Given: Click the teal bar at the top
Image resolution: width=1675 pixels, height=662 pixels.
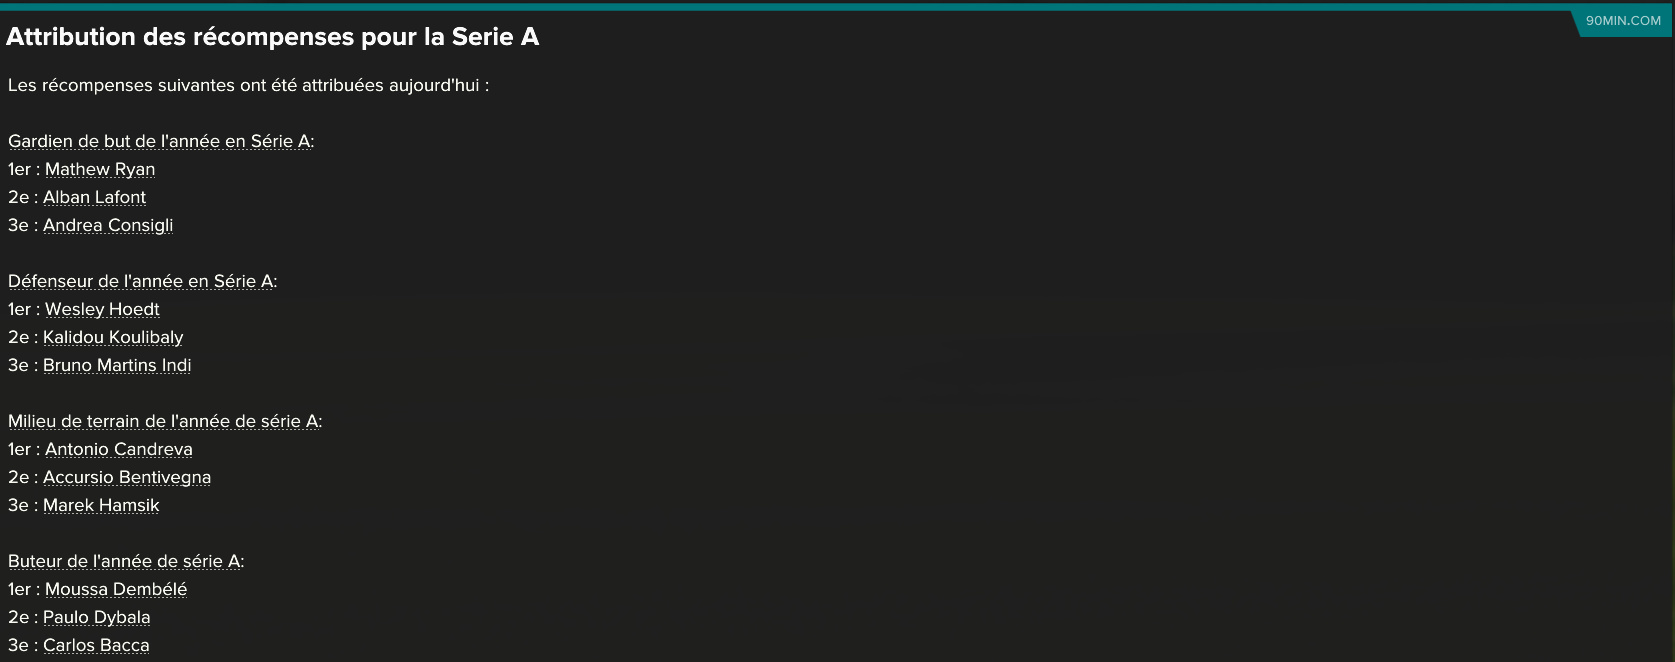Looking at the screenshot, I should click(x=837, y=6).
